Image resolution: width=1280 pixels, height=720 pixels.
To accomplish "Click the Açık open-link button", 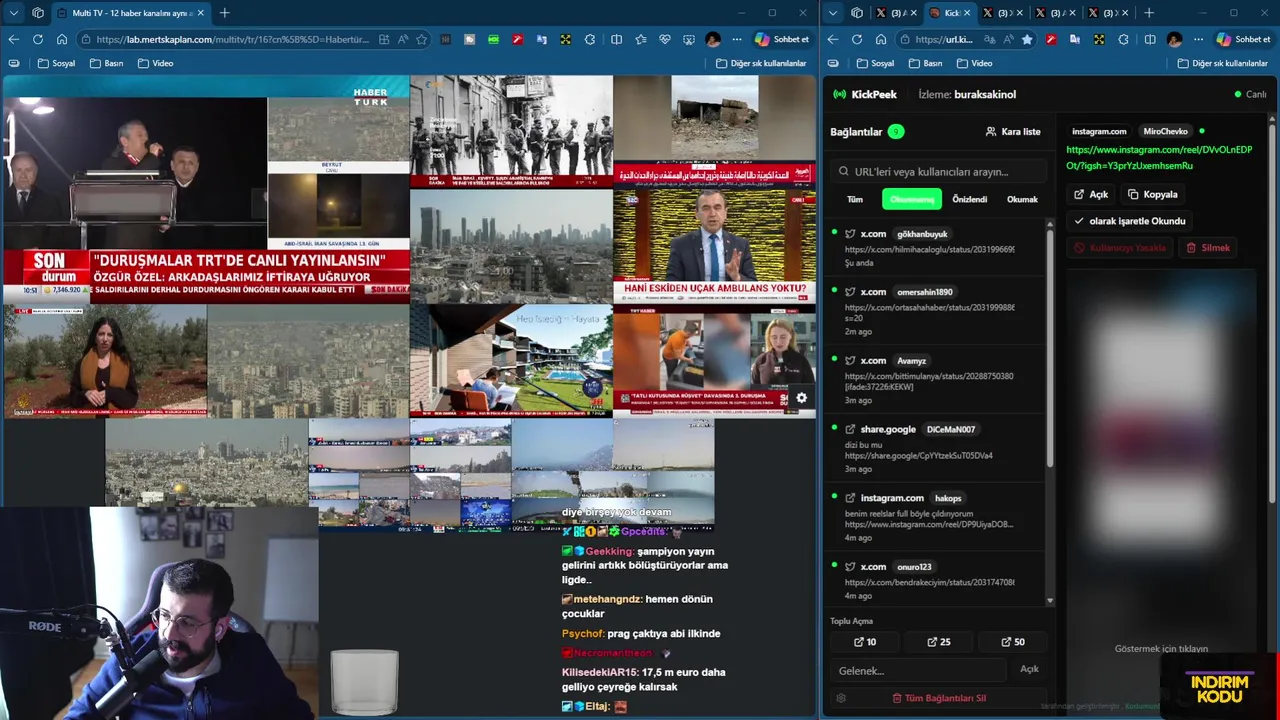I will pos(1091,194).
